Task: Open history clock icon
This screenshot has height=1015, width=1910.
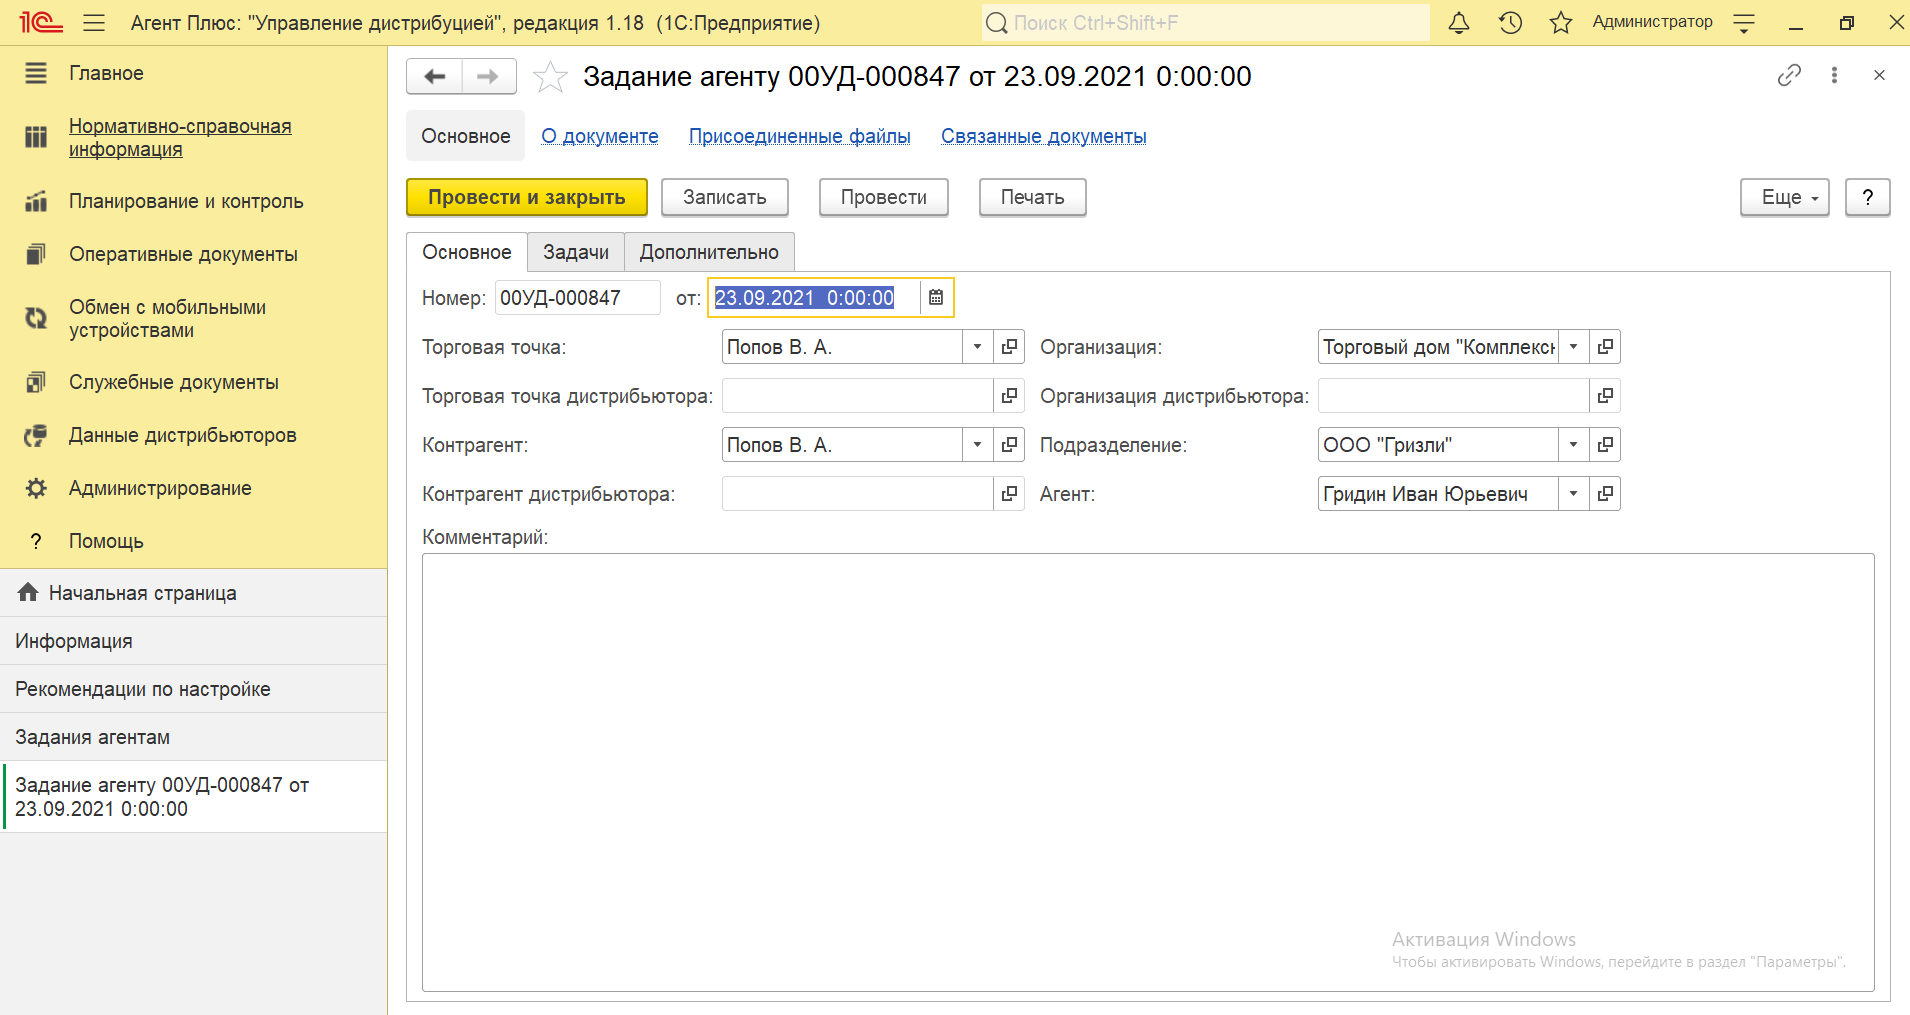Action: coord(1510,22)
